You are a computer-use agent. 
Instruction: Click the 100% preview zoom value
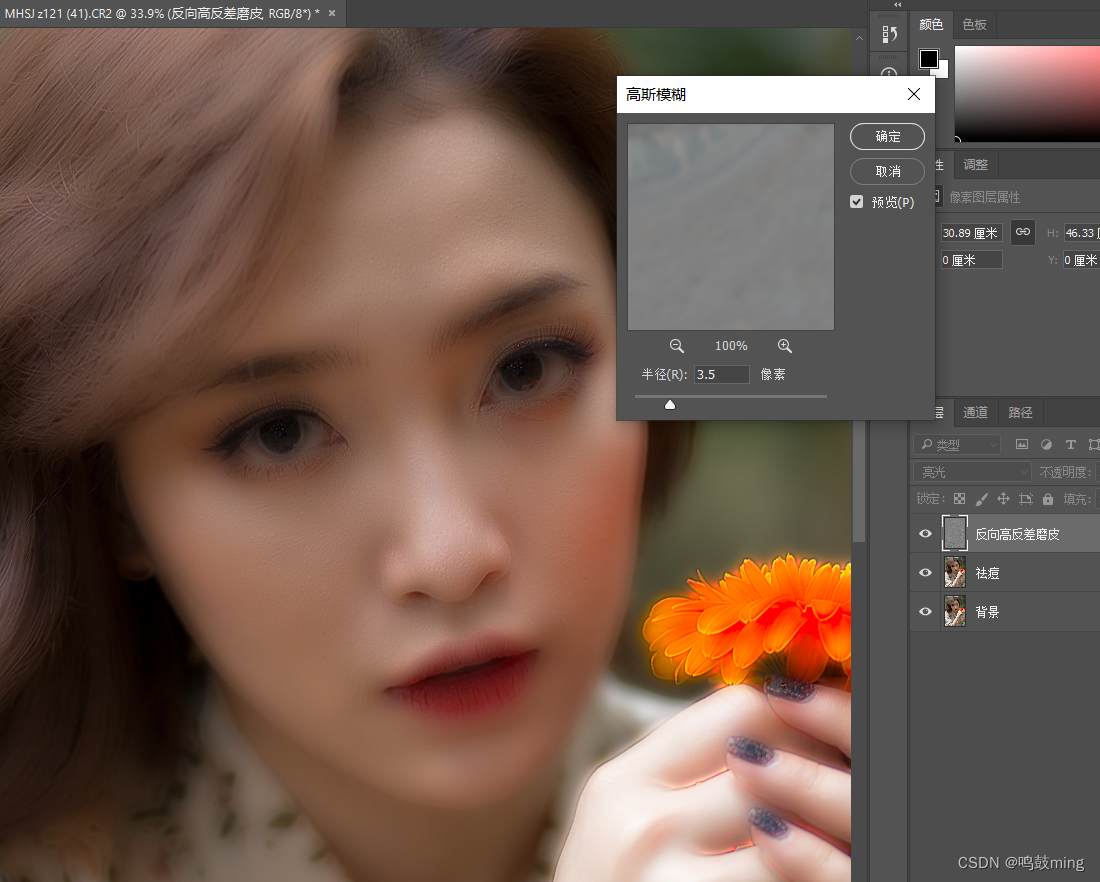click(731, 346)
